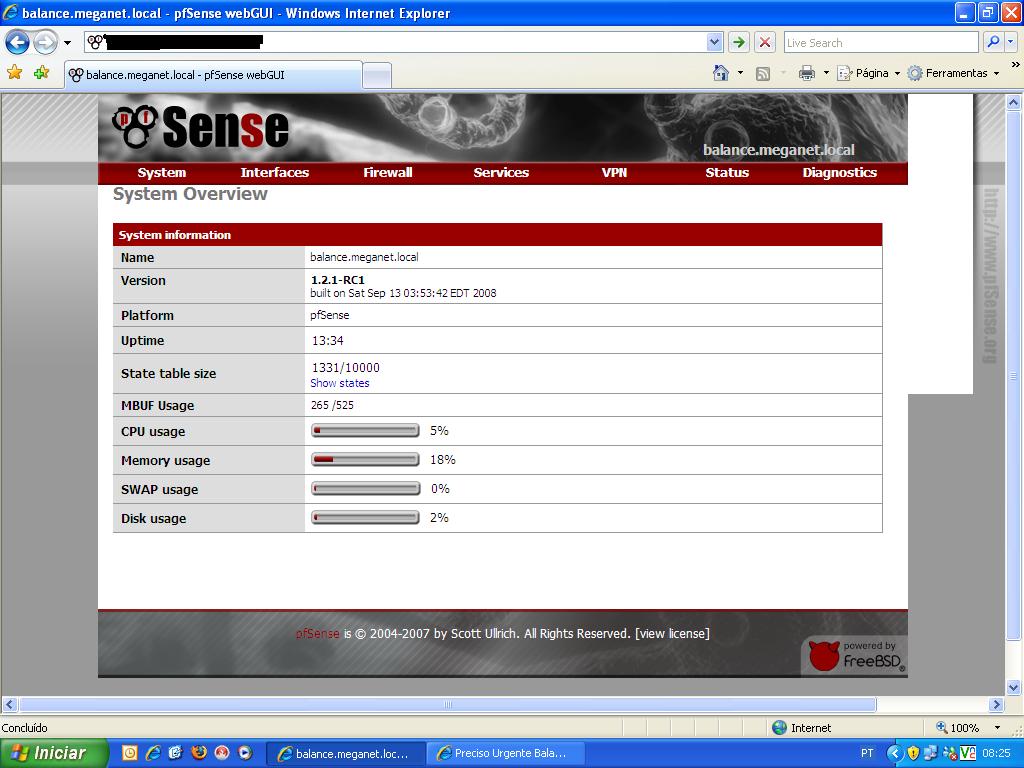
Task: Click the vertical scrollbar down arrow
Action: tap(1014, 687)
